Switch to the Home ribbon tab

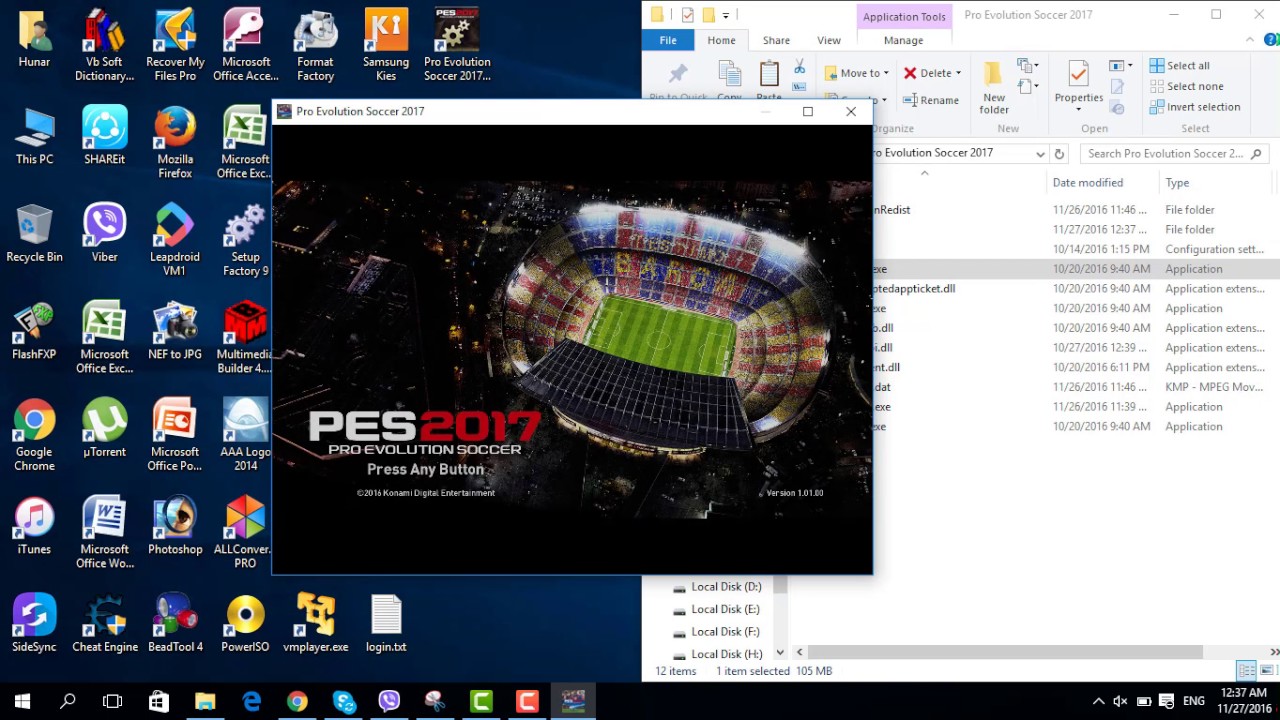pos(721,40)
